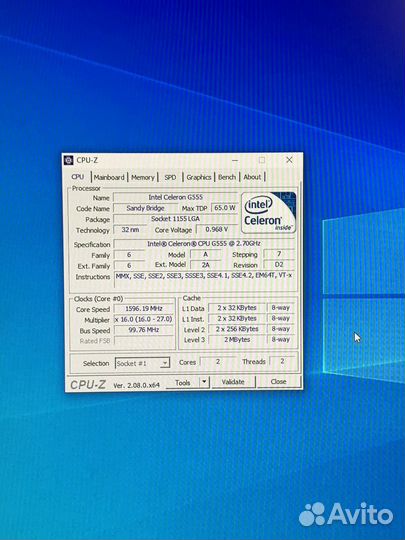This screenshot has width=405, height=540.
Task: Click the Revision value D2
Action: [279, 265]
